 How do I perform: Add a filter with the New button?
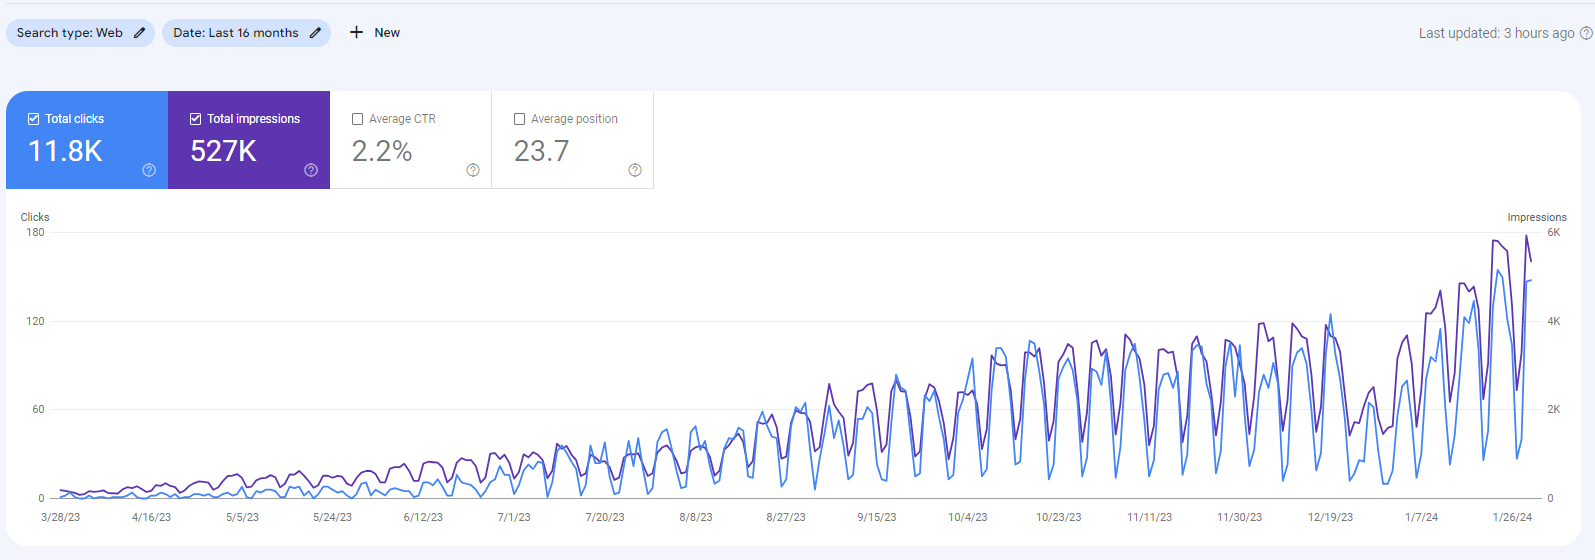[x=375, y=33]
